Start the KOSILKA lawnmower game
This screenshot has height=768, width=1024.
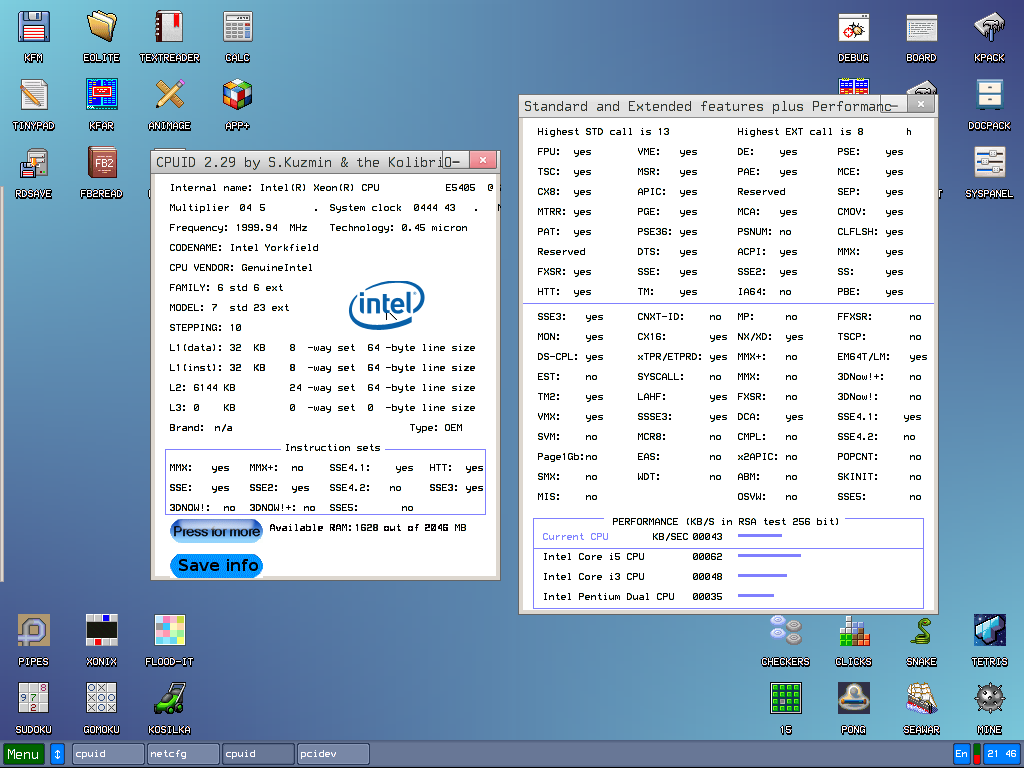(169, 699)
